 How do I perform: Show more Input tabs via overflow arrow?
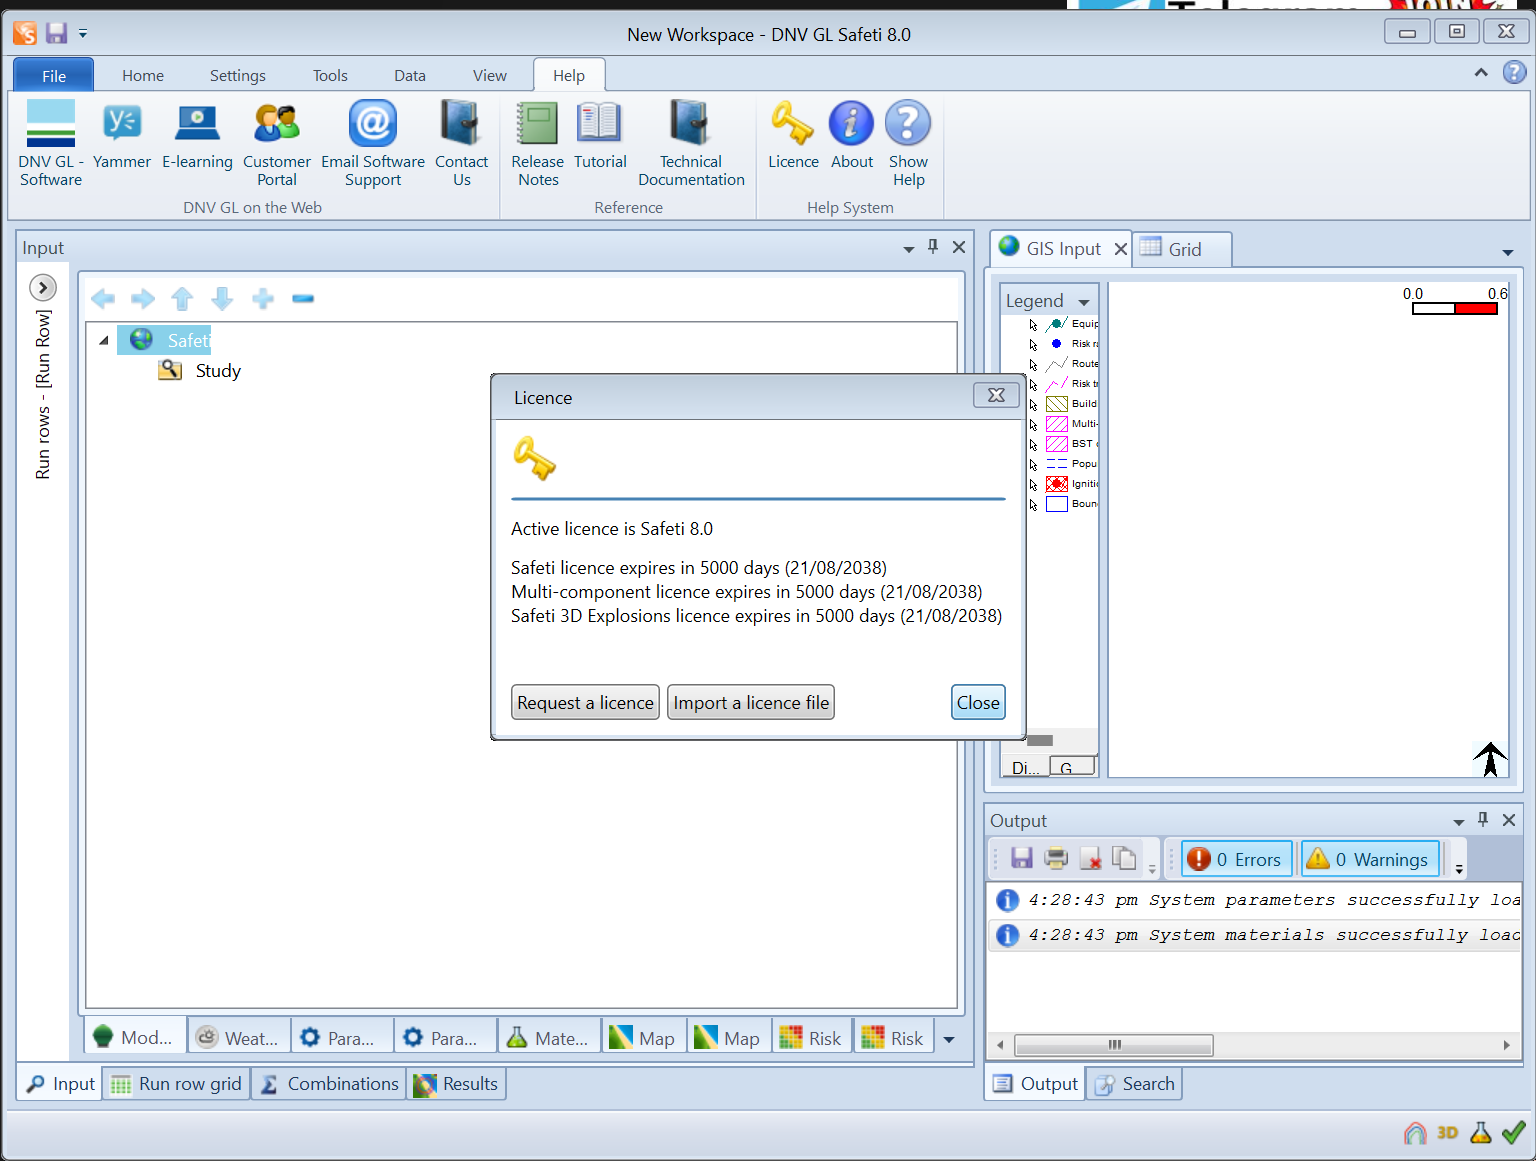click(948, 1040)
